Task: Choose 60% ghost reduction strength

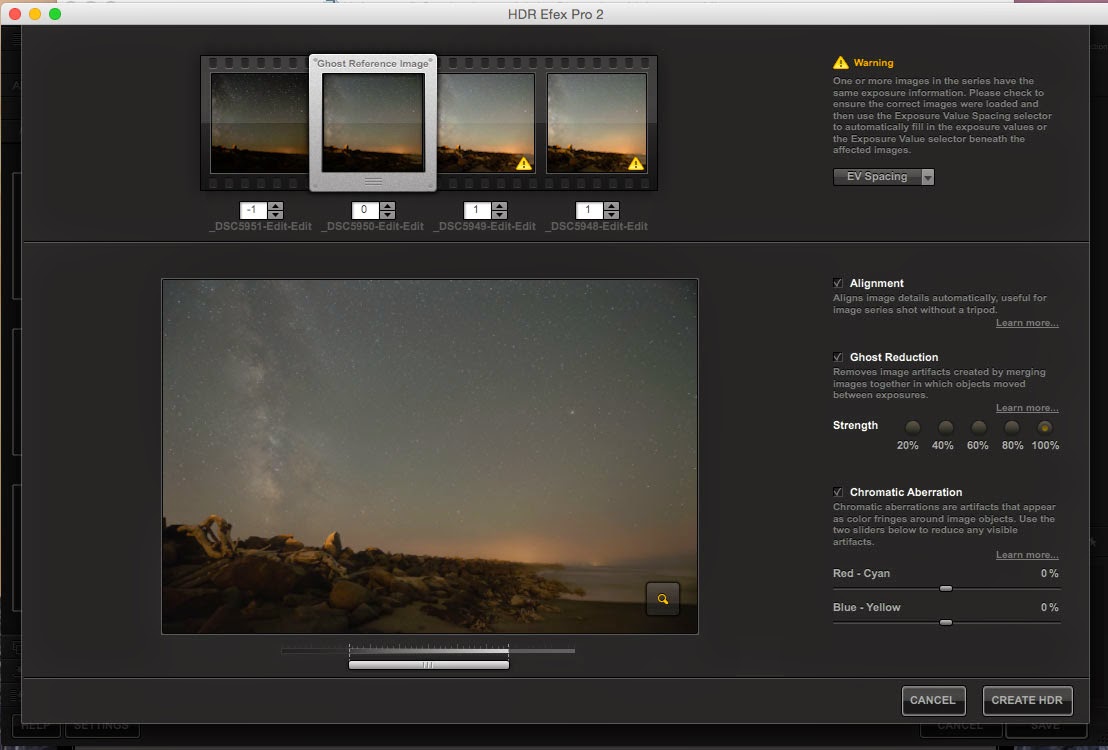Action: (978, 427)
